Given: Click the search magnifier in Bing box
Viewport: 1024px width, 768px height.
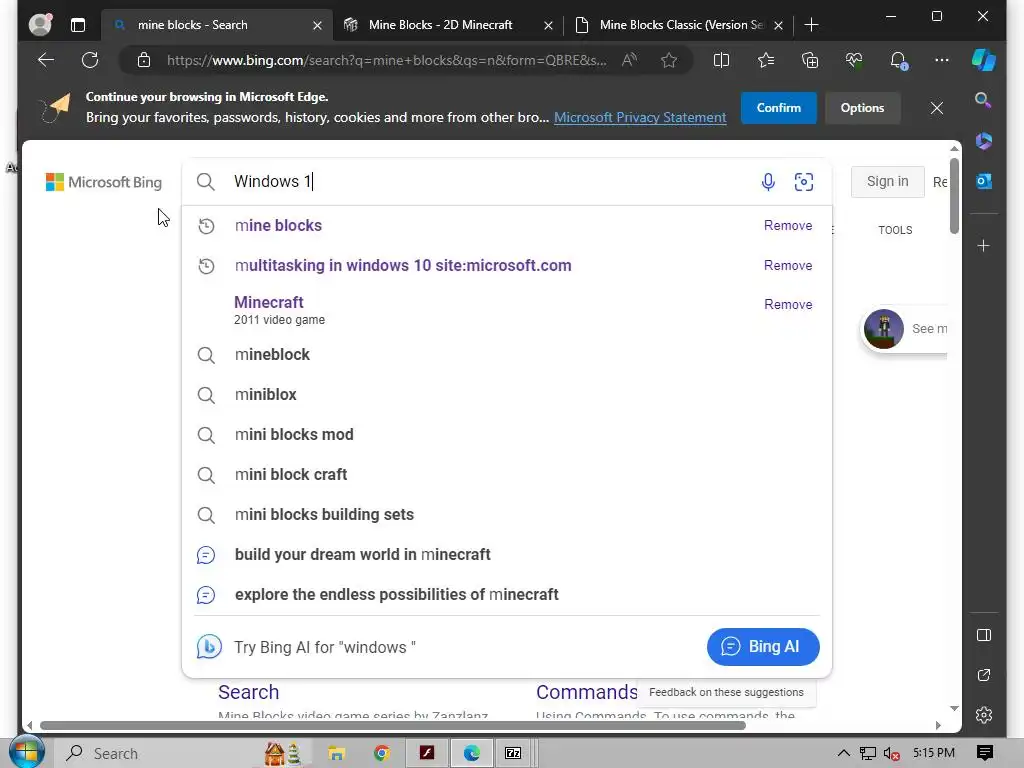Looking at the screenshot, I should 206,182.
